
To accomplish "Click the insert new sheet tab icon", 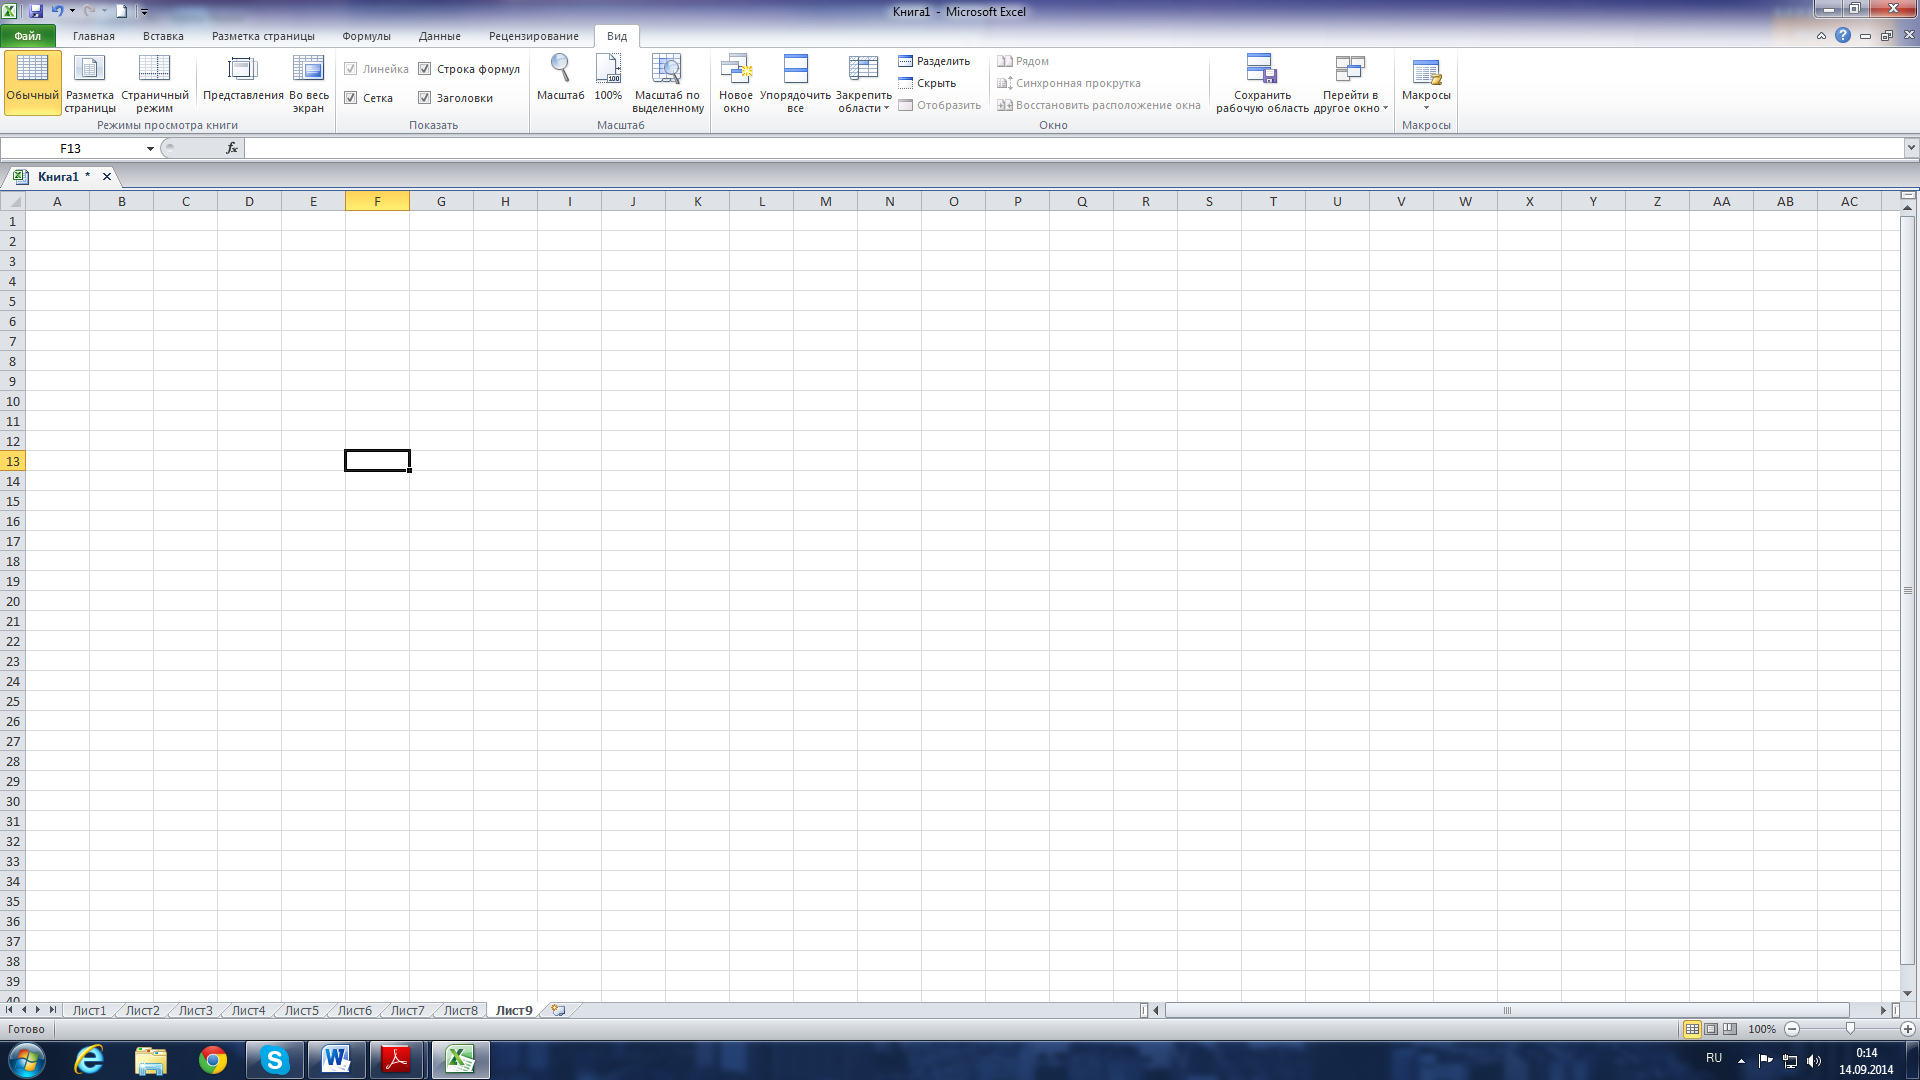I will 558,1010.
